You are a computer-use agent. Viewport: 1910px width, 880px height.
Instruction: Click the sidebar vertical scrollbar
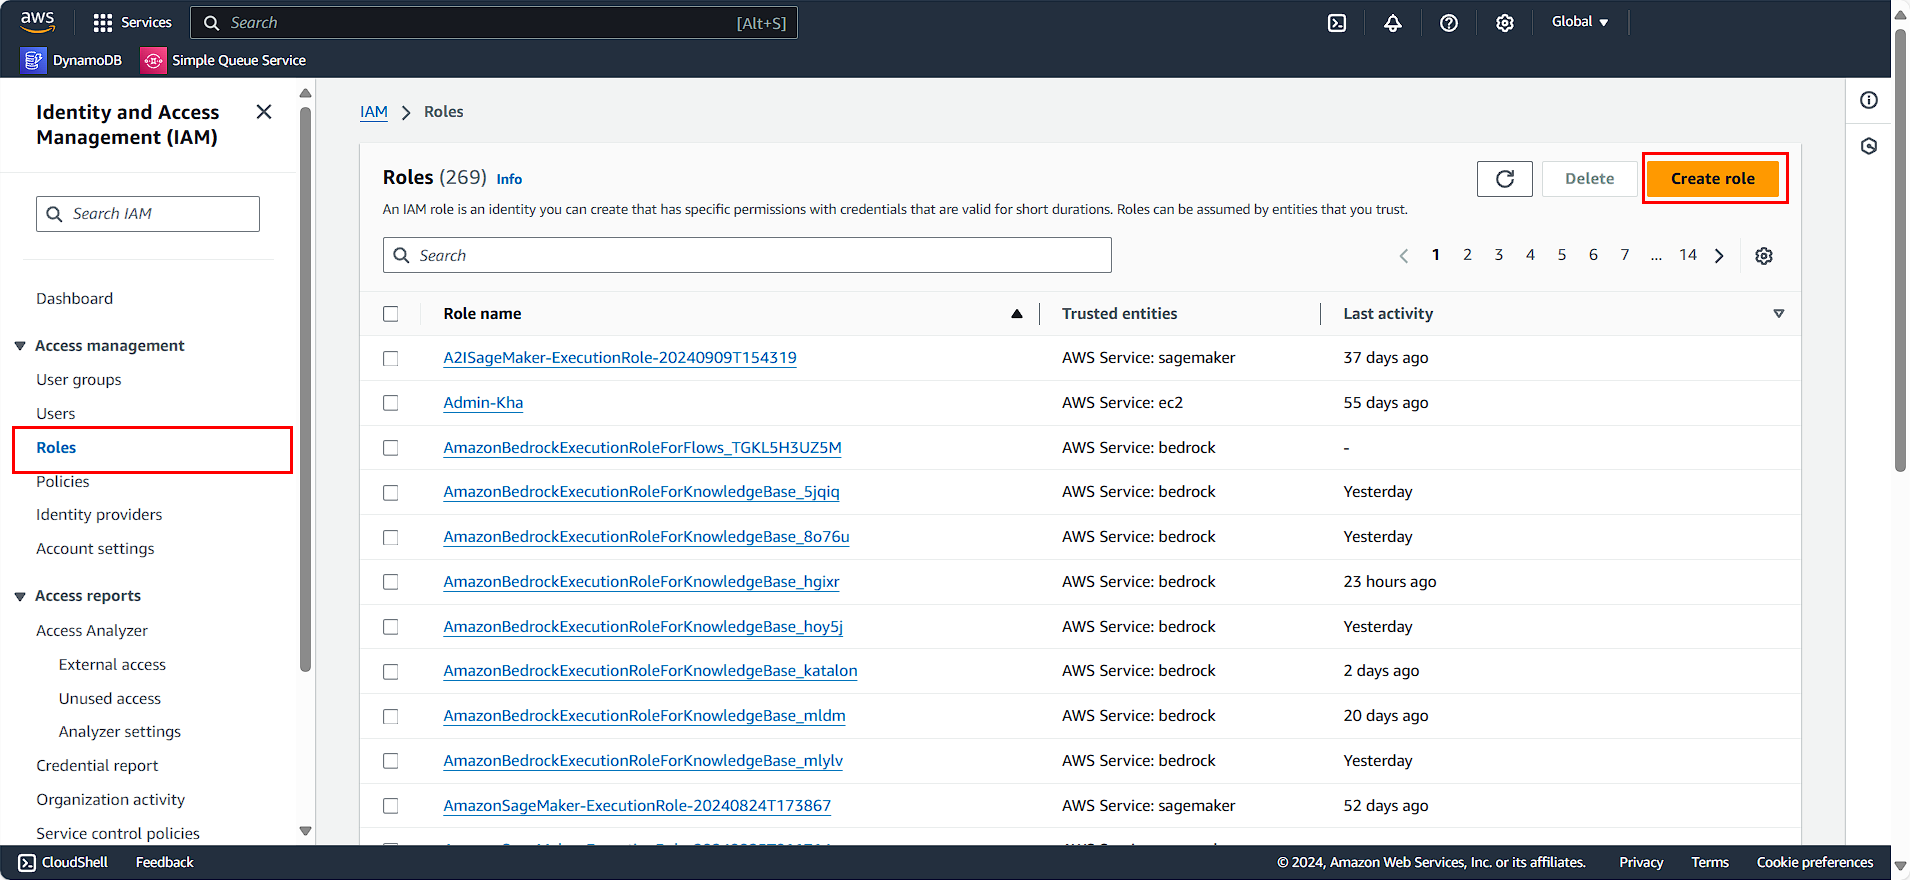(306, 390)
